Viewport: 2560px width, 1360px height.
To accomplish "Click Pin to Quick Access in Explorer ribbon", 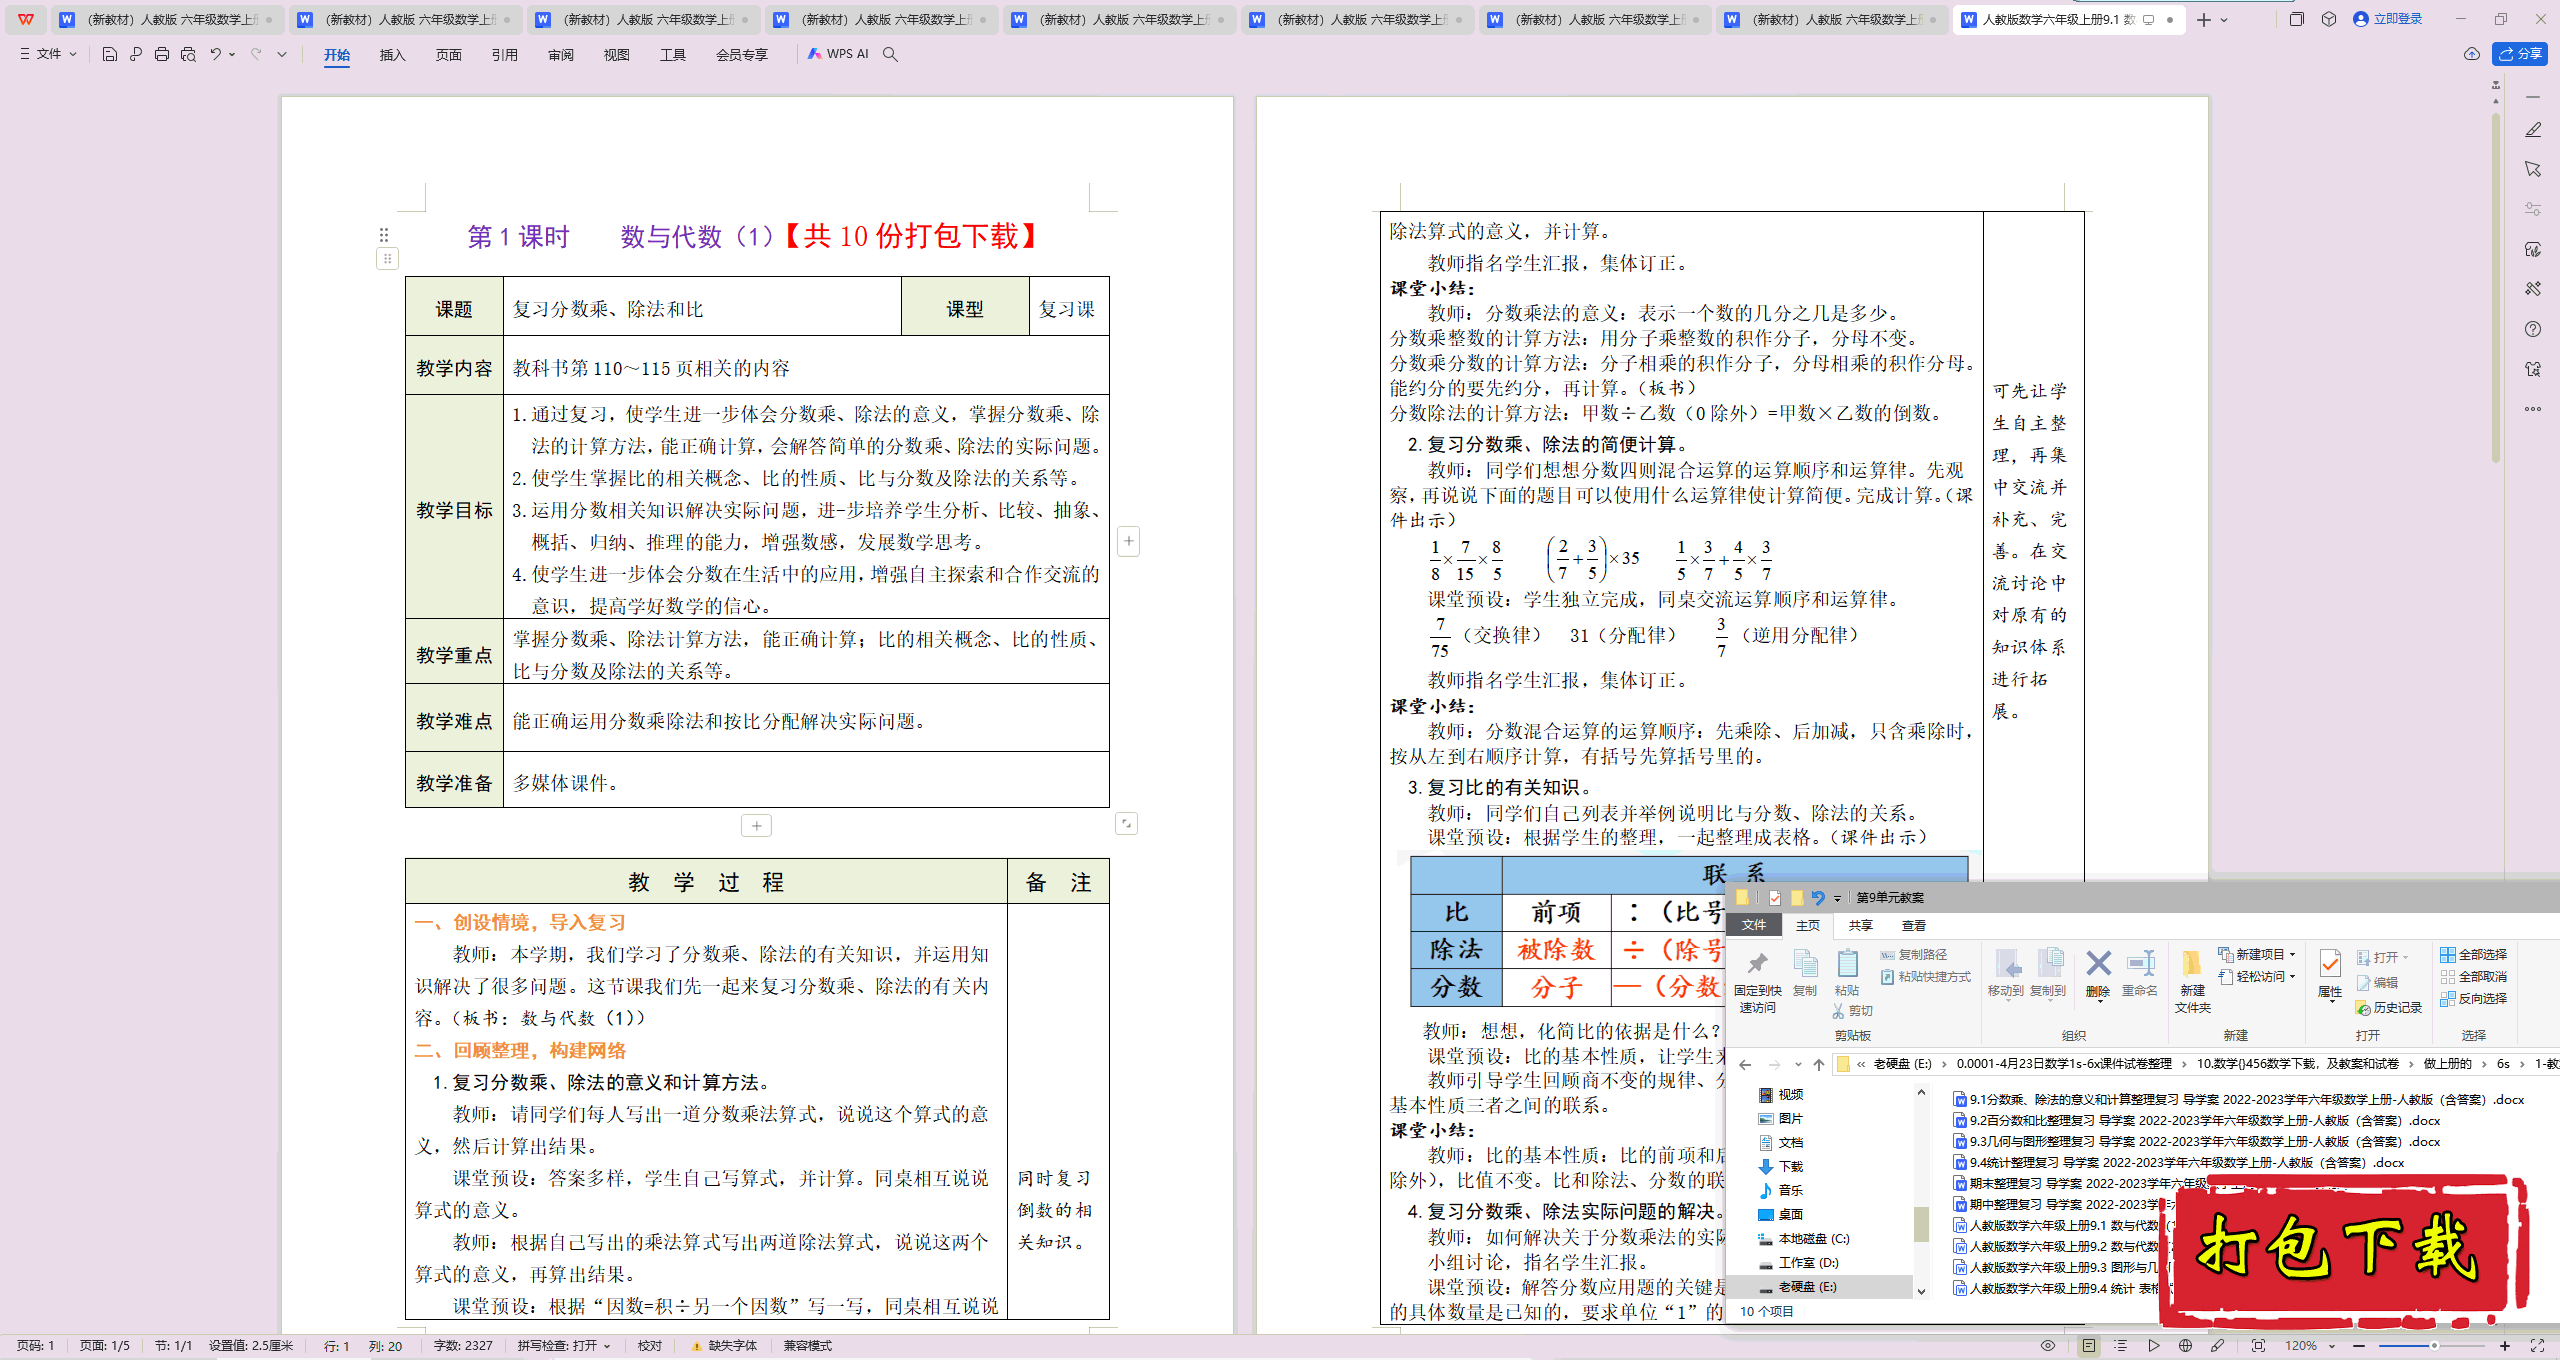I will pos(1757,981).
